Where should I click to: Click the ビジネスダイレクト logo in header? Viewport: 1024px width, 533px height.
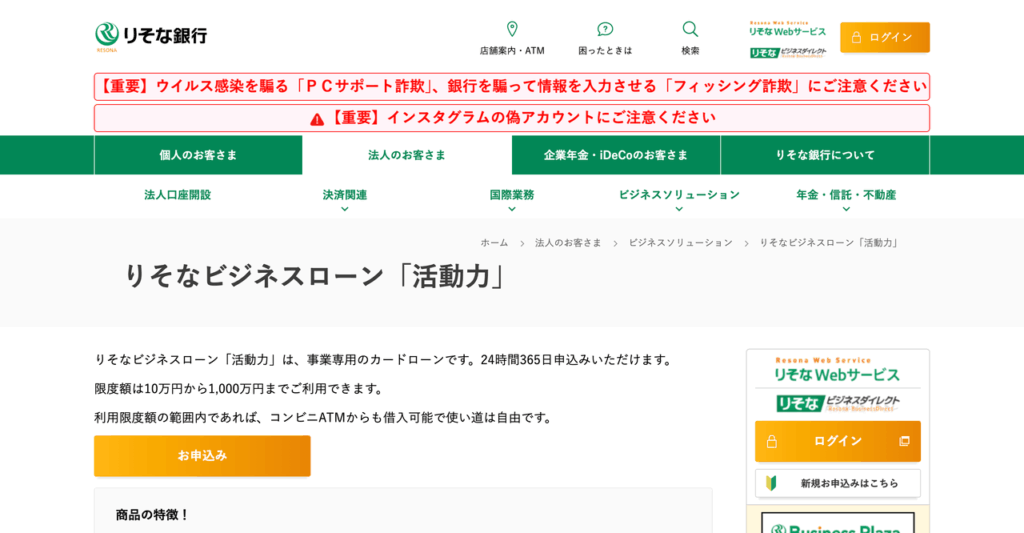[788, 53]
